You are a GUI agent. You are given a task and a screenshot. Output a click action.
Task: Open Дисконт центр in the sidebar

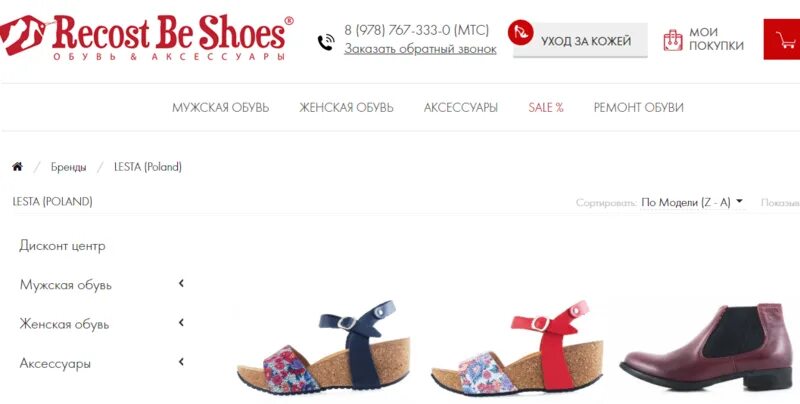62,246
